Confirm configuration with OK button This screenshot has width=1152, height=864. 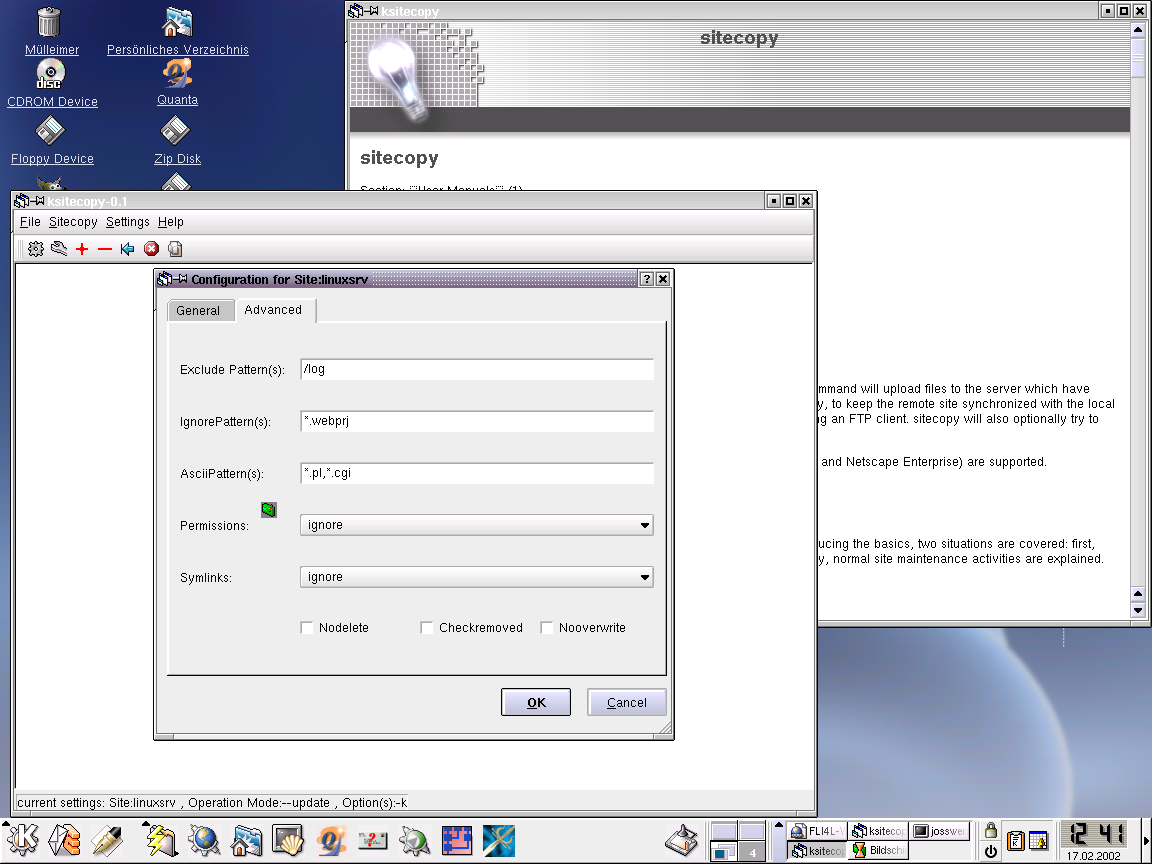(x=536, y=702)
